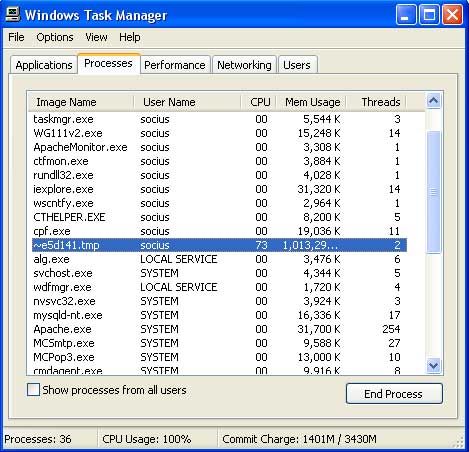Image resolution: width=469 pixels, height=452 pixels.
Task: Select the nvsvc32.exe process
Action: click(x=219, y=301)
